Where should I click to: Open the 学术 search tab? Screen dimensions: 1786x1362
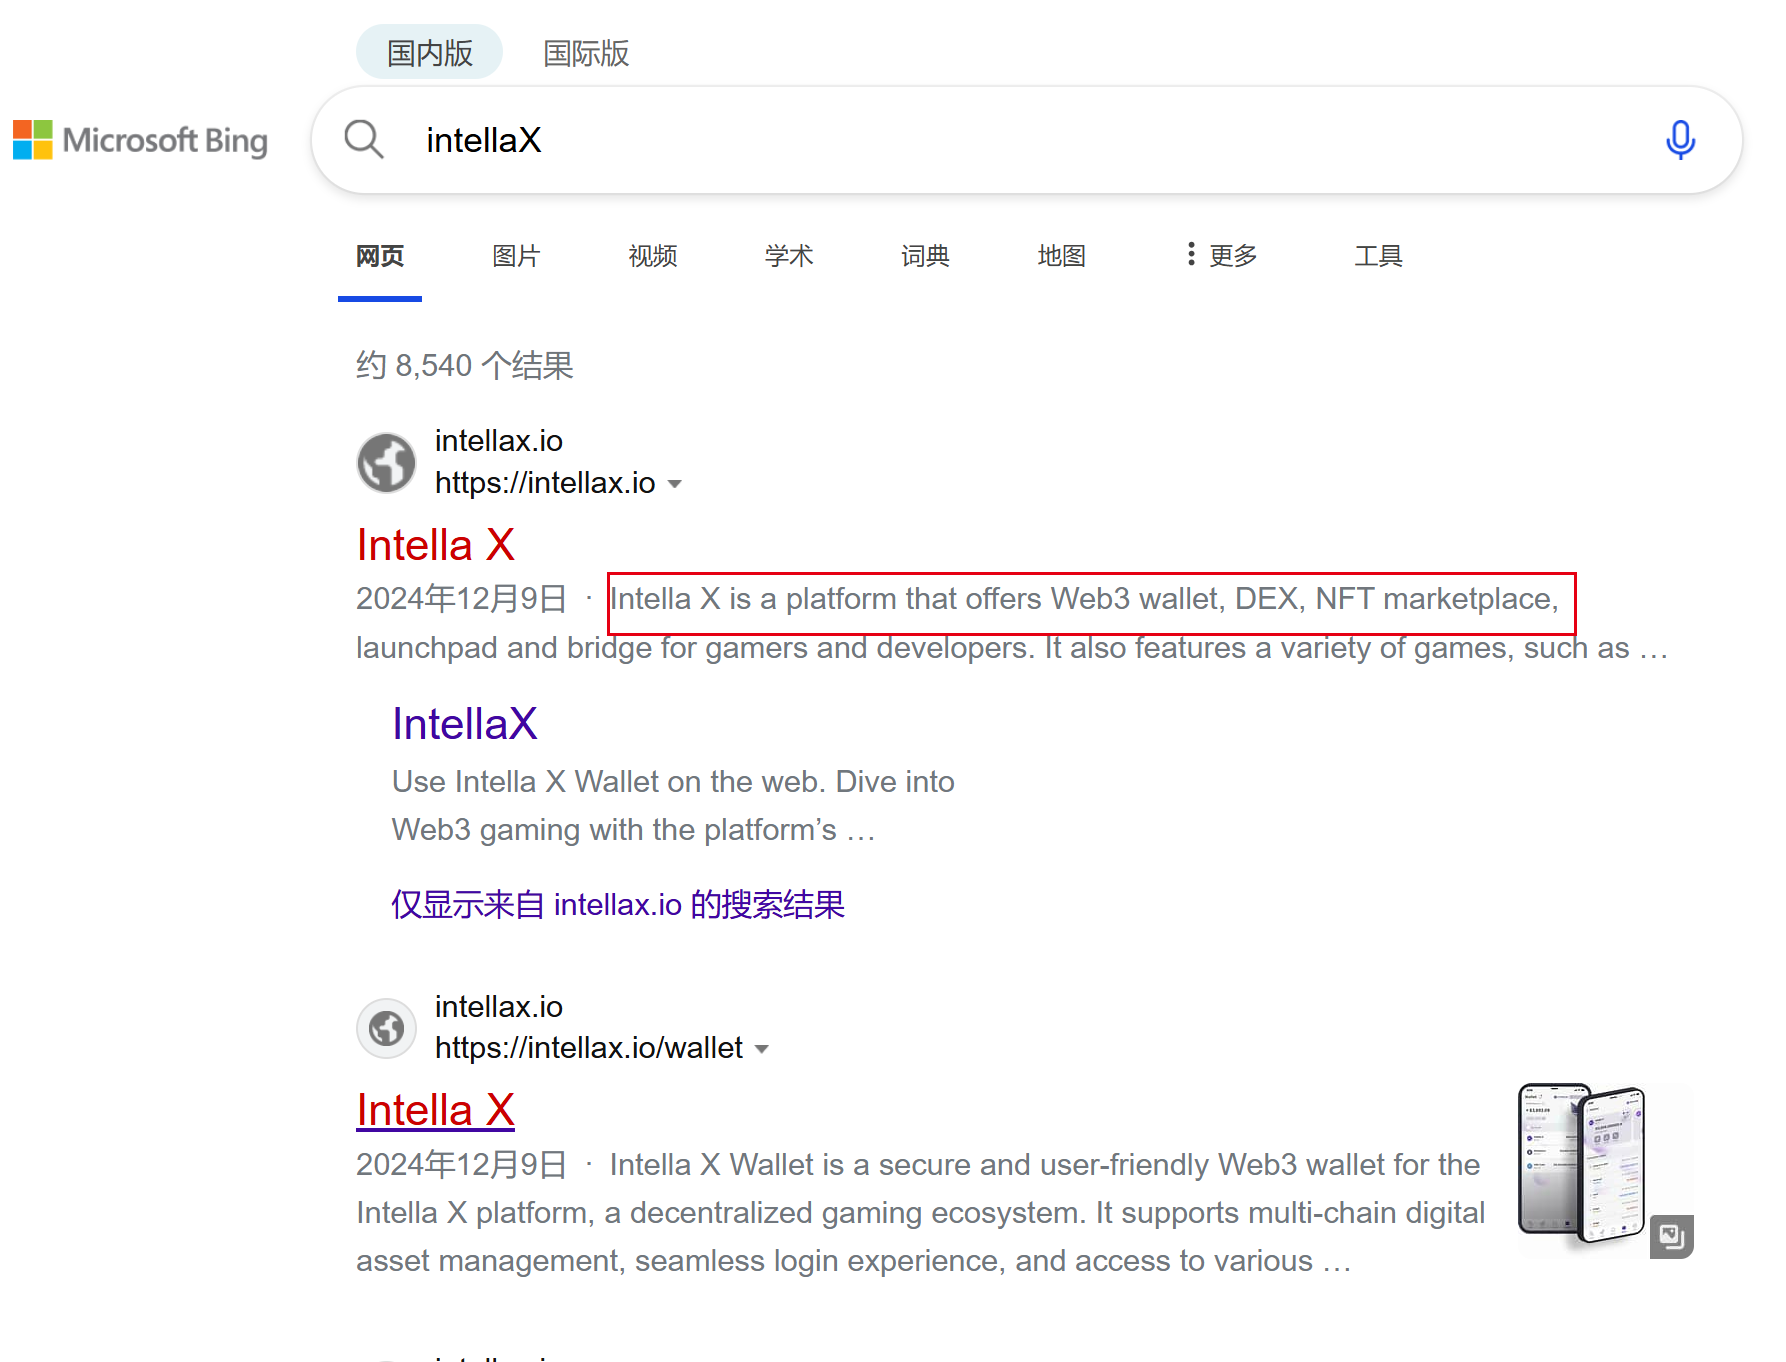coord(789,256)
